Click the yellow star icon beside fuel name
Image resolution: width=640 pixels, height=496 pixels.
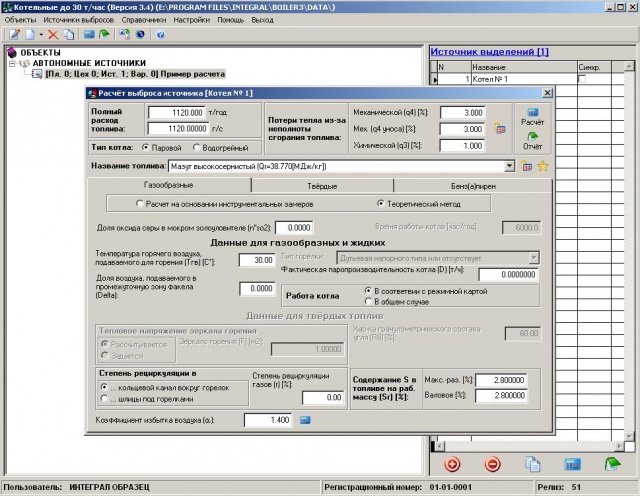point(543,165)
